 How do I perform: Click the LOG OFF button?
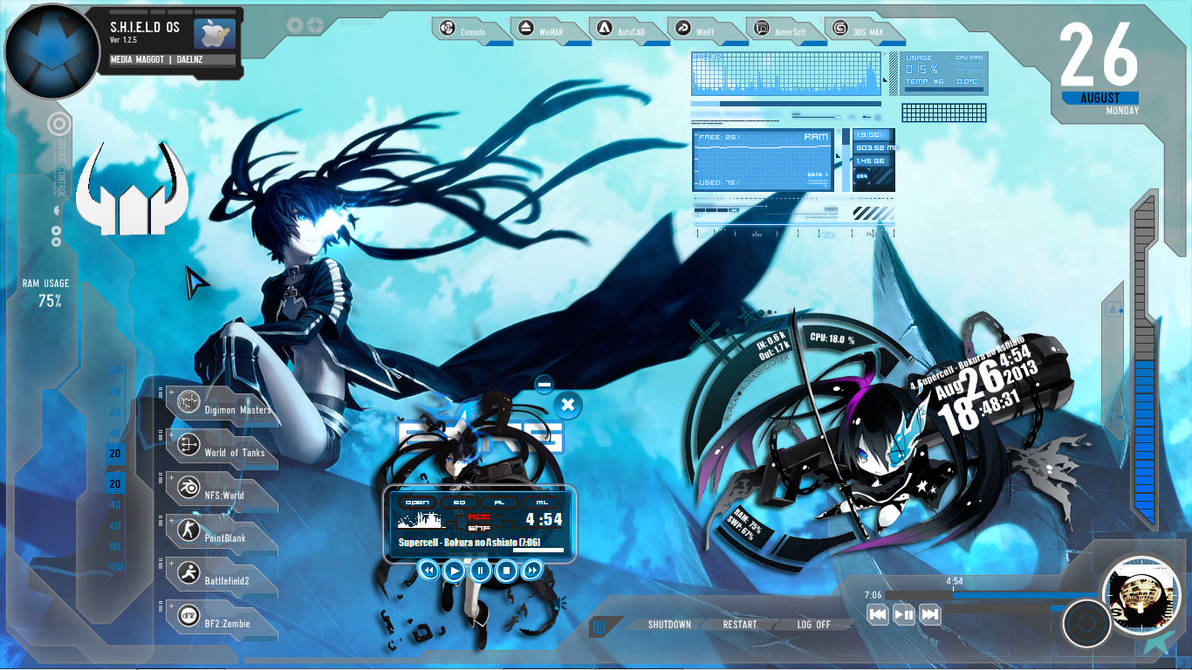coord(813,624)
